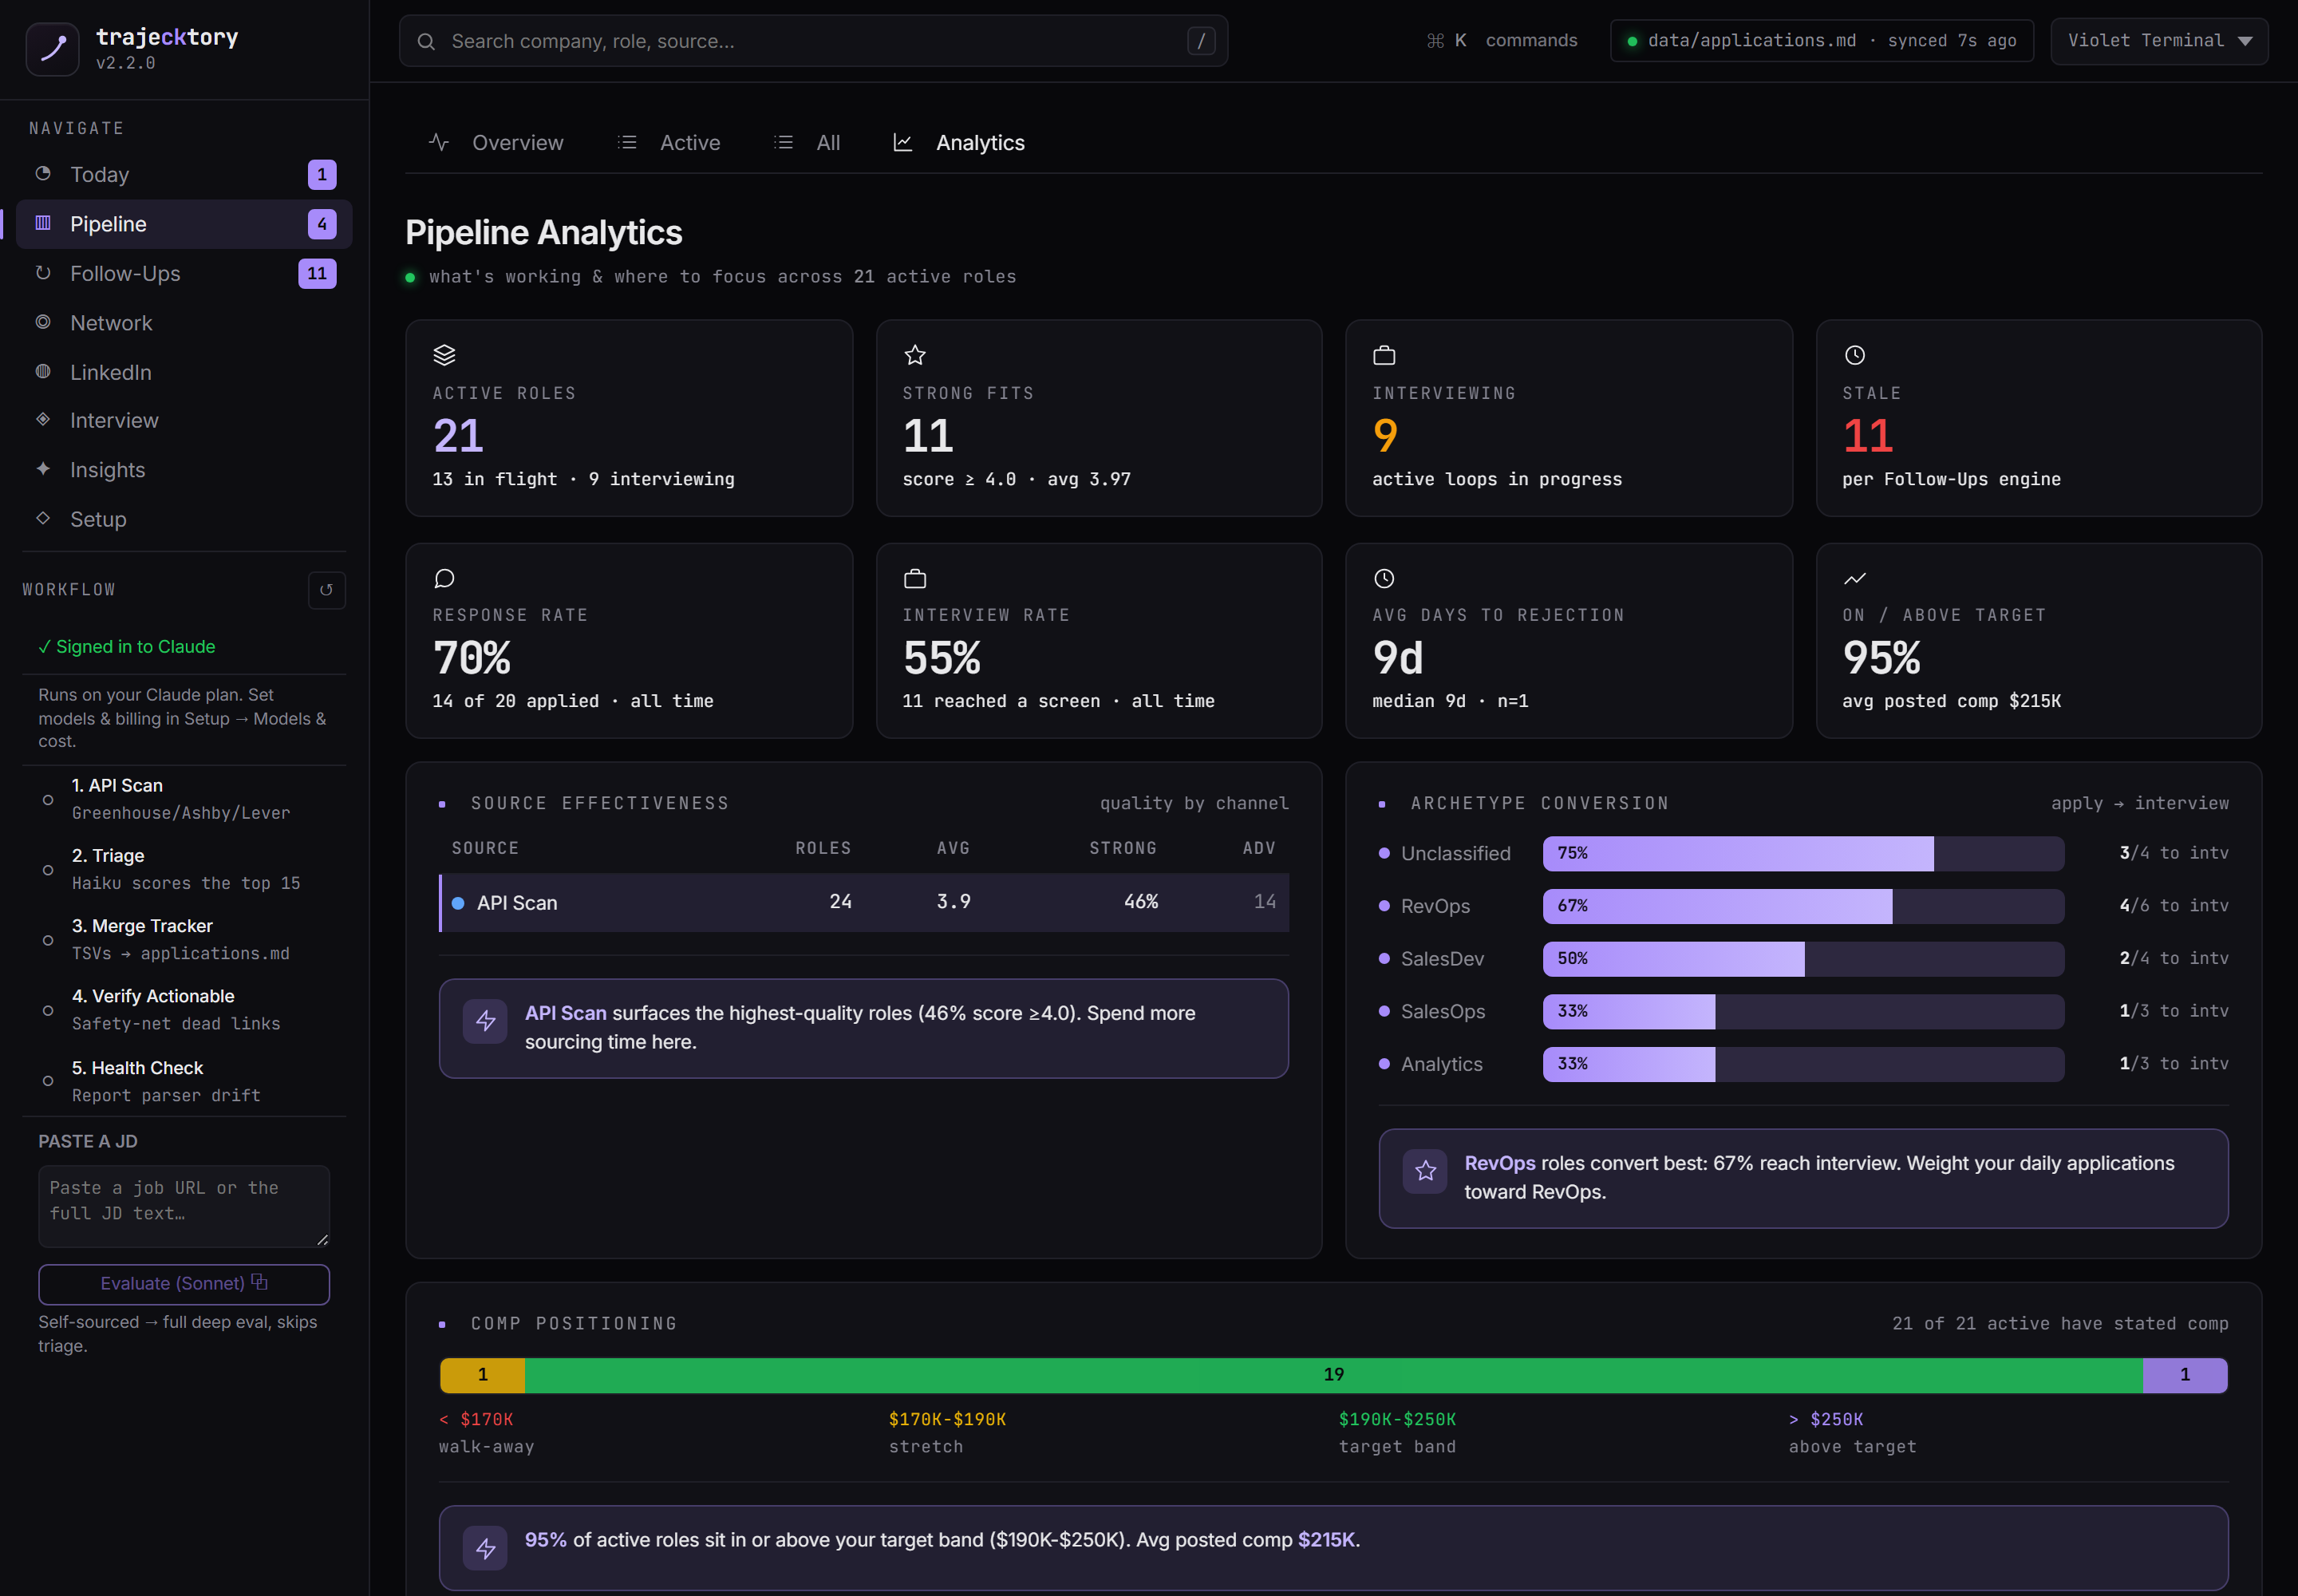Focus the company search field
The width and height of the screenshot is (2298, 1596).
pyautogui.click(x=813, y=41)
